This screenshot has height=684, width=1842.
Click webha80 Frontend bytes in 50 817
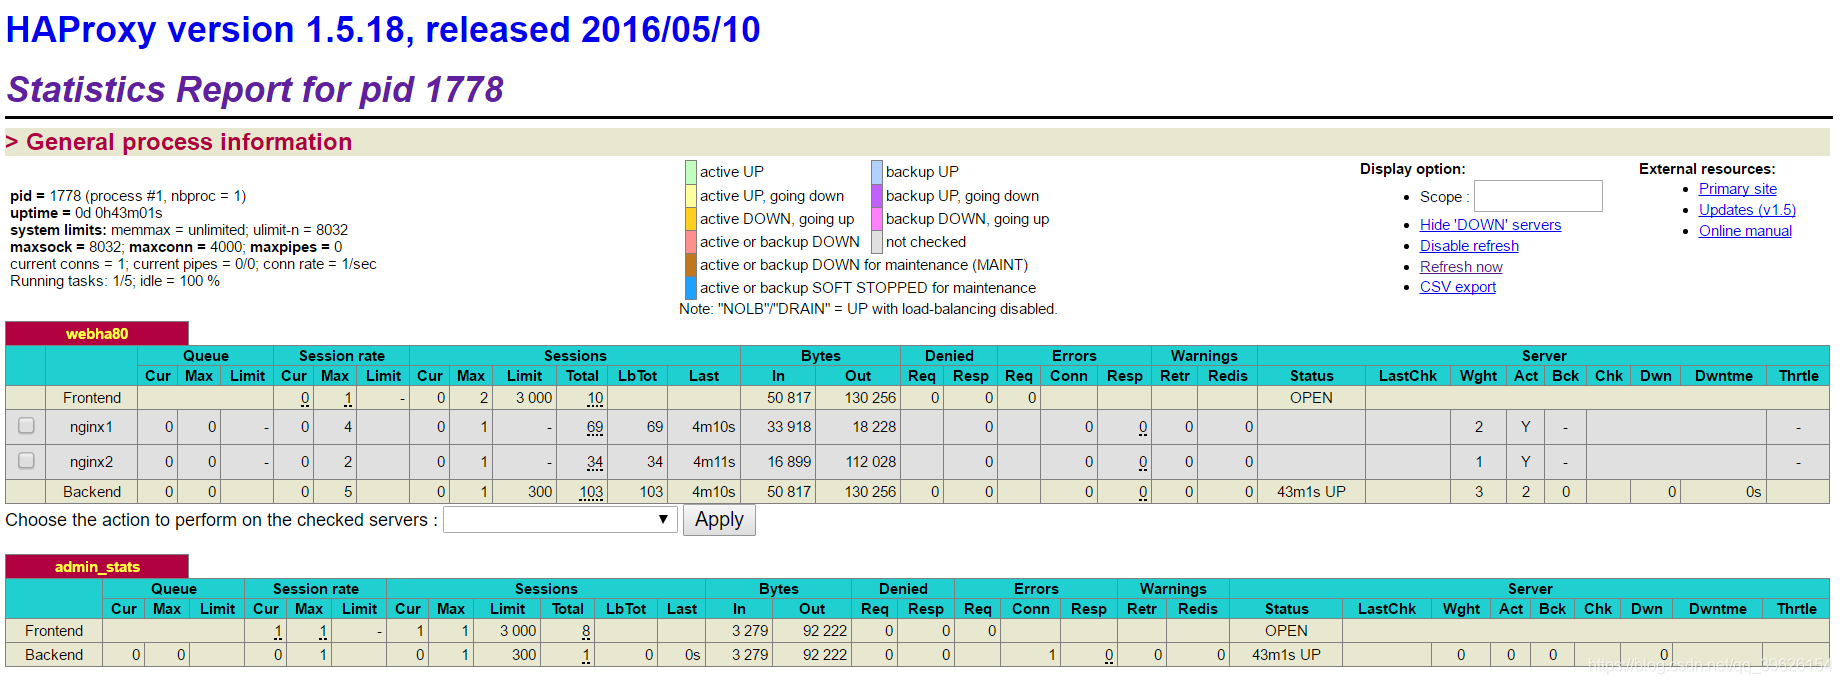click(789, 398)
